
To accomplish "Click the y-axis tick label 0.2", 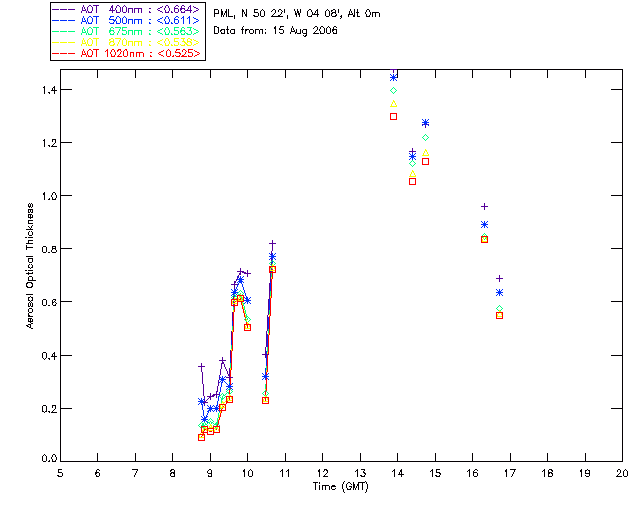I will [49, 409].
